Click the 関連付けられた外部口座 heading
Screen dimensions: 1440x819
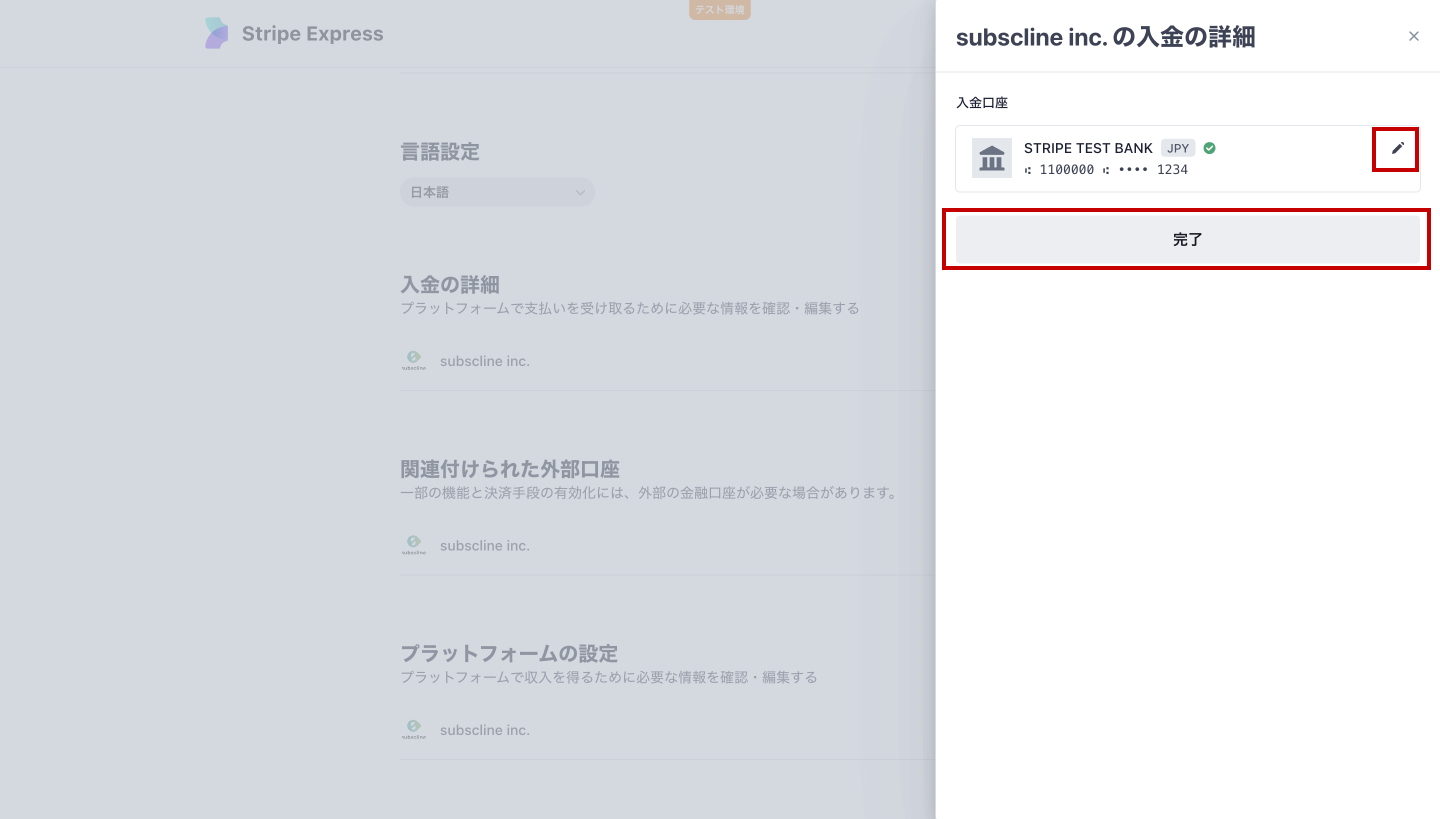510,469
